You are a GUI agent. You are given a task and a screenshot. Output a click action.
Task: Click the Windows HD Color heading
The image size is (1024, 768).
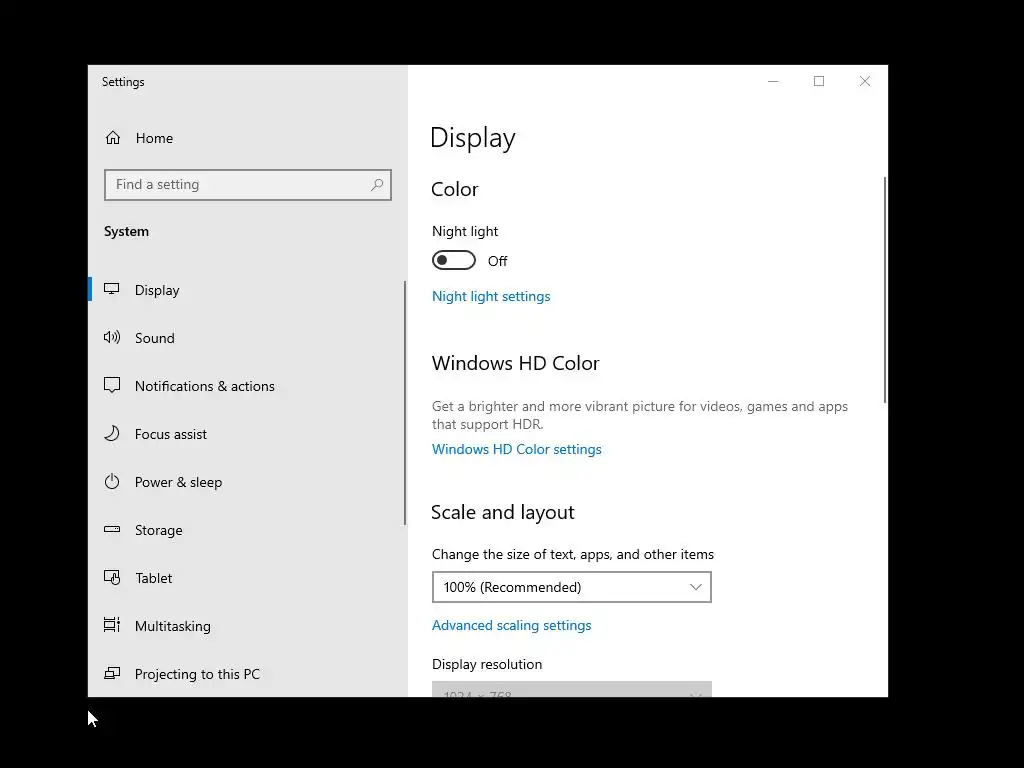(515, 363)
